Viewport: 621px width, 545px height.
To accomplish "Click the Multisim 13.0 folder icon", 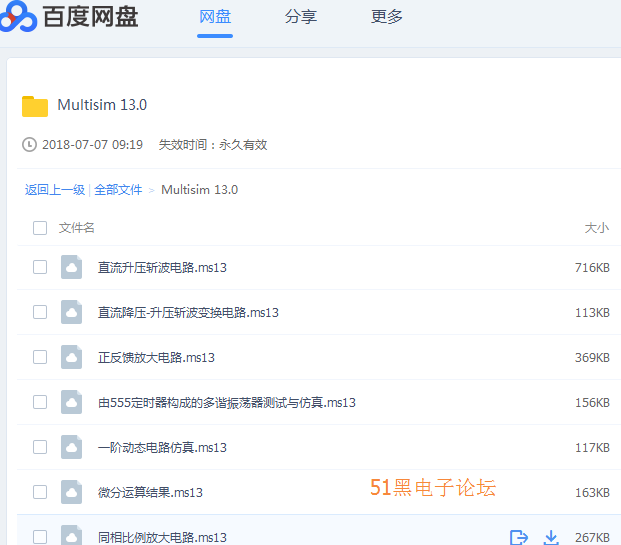I will pos(35,106).
